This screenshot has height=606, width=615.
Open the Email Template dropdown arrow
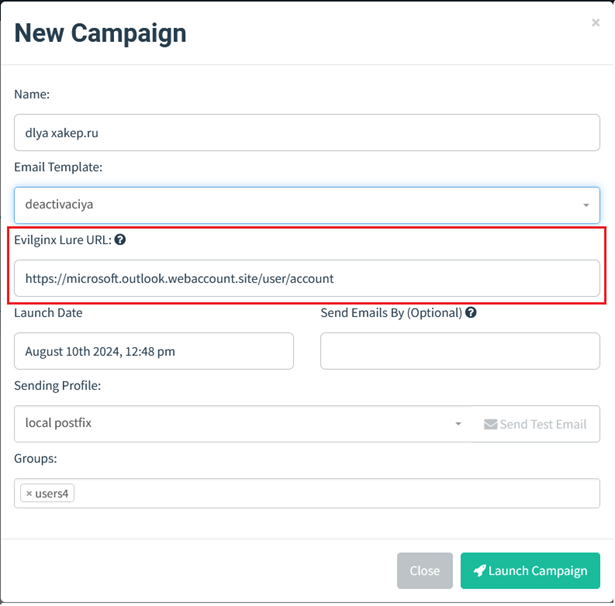[x=586, y=205]
